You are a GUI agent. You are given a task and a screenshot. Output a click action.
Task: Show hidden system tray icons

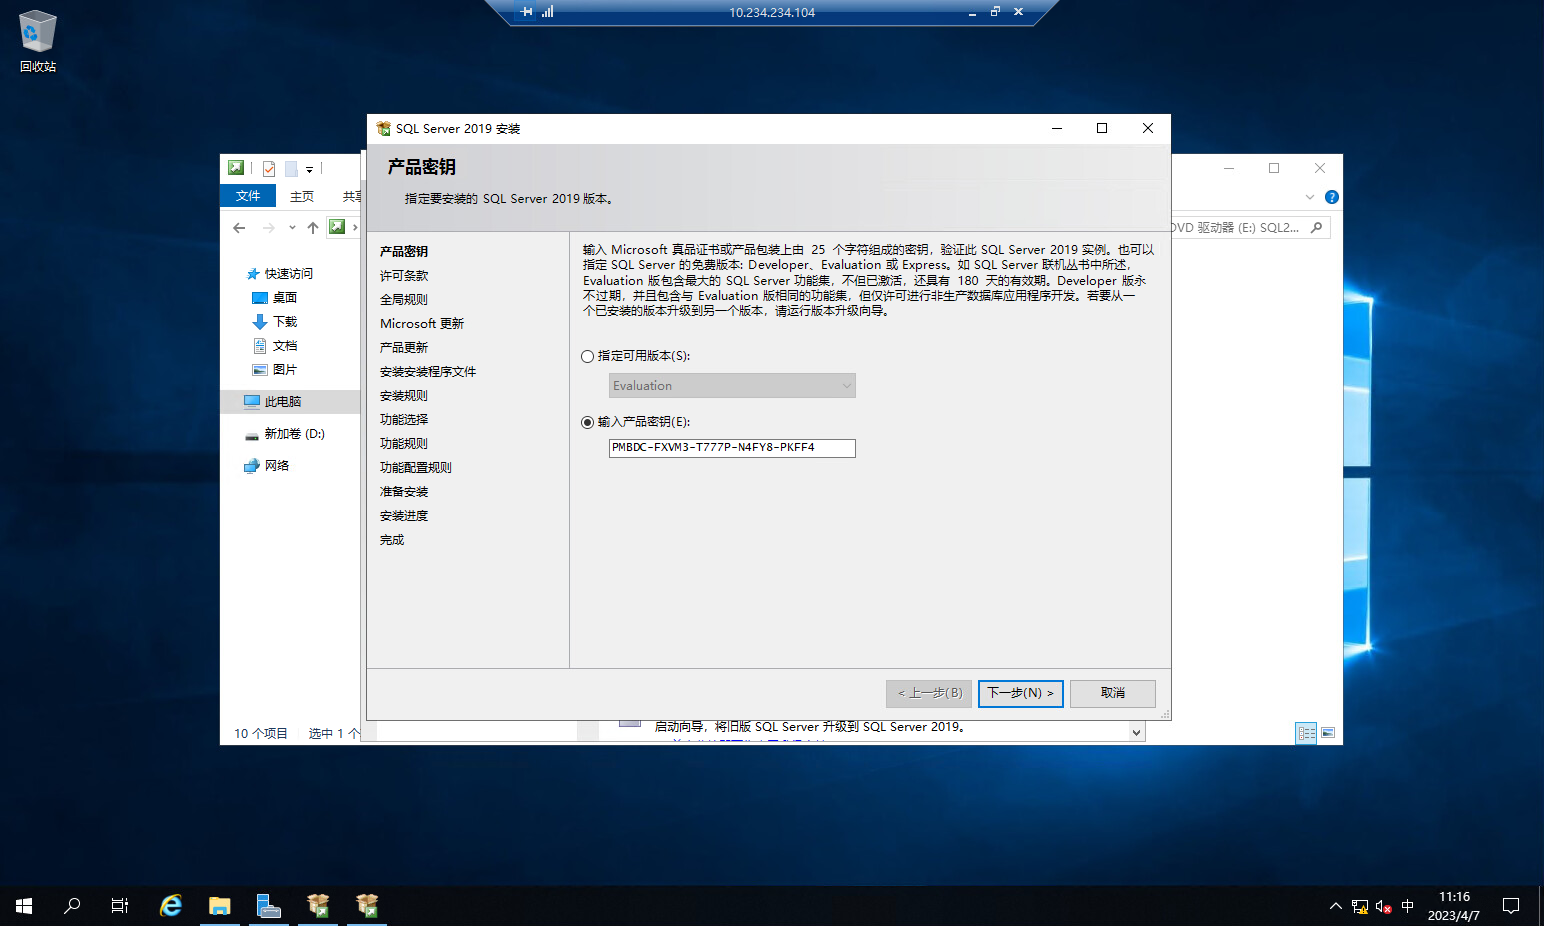point(1335,906)
